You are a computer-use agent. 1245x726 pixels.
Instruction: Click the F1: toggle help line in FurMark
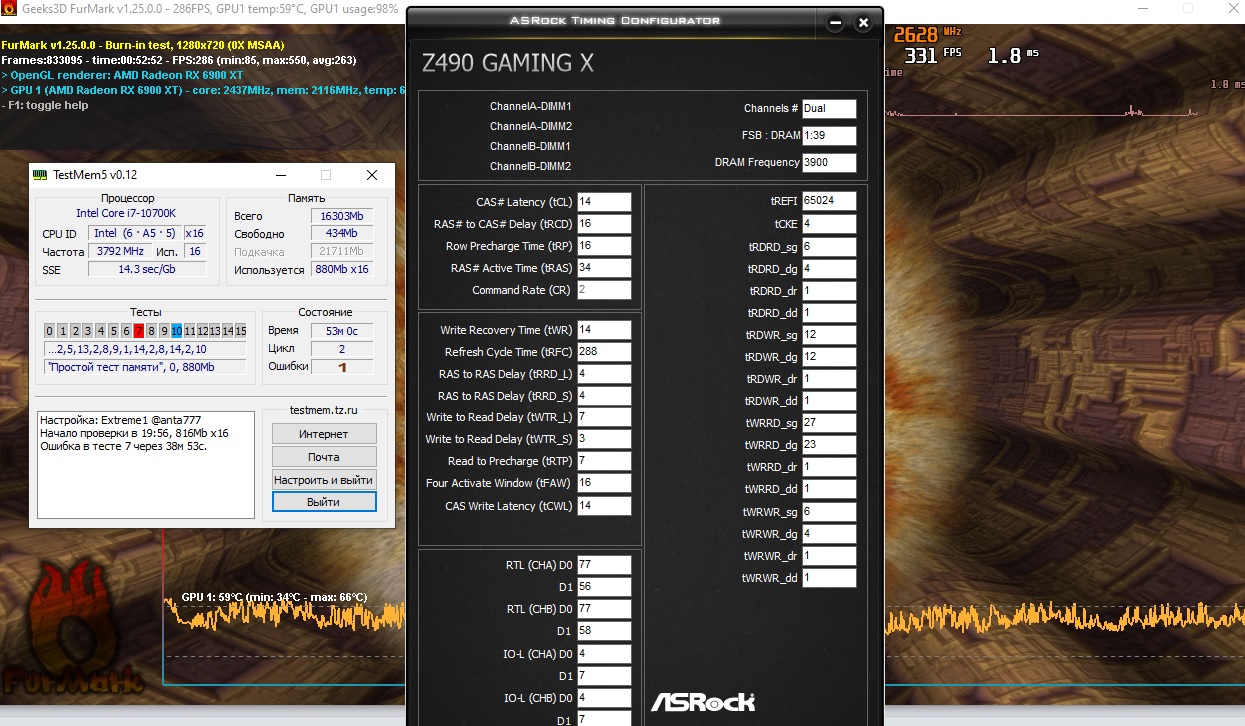point(44,105)
